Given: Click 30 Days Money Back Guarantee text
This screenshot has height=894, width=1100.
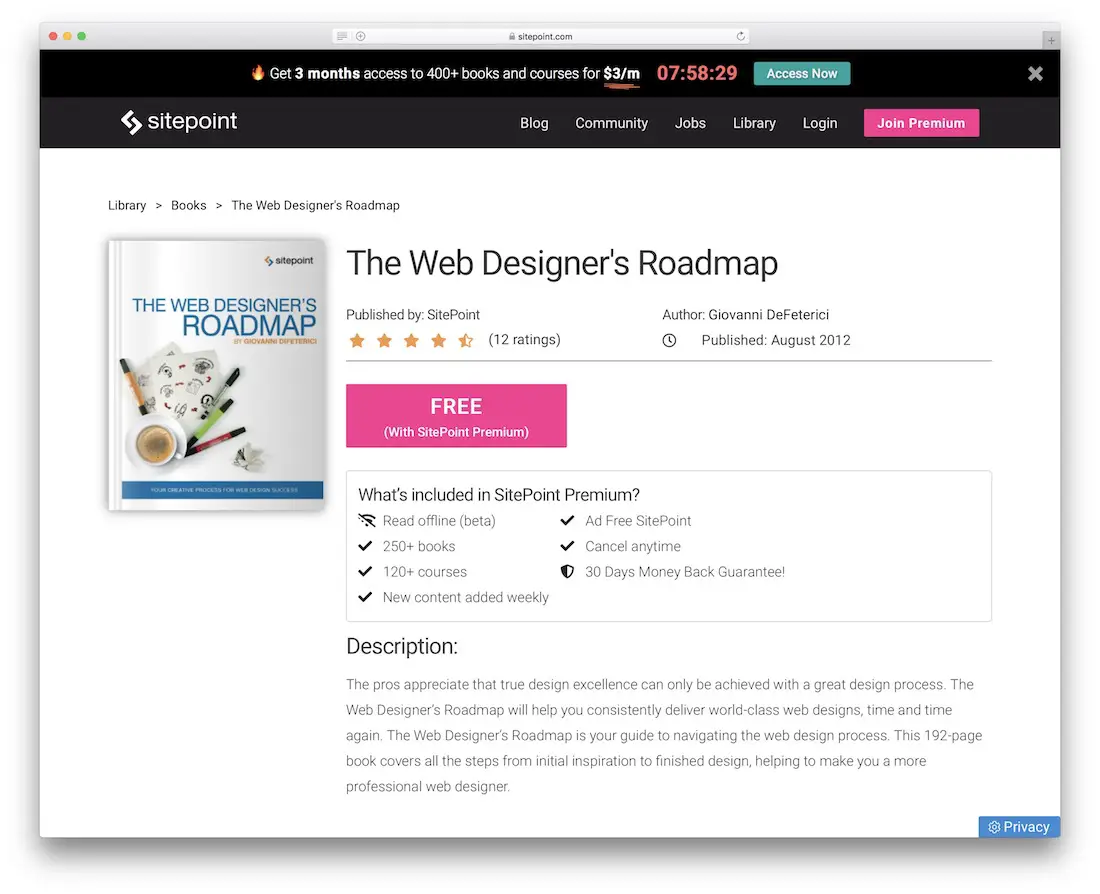Looking at the screenshot, I should point(685,572).
